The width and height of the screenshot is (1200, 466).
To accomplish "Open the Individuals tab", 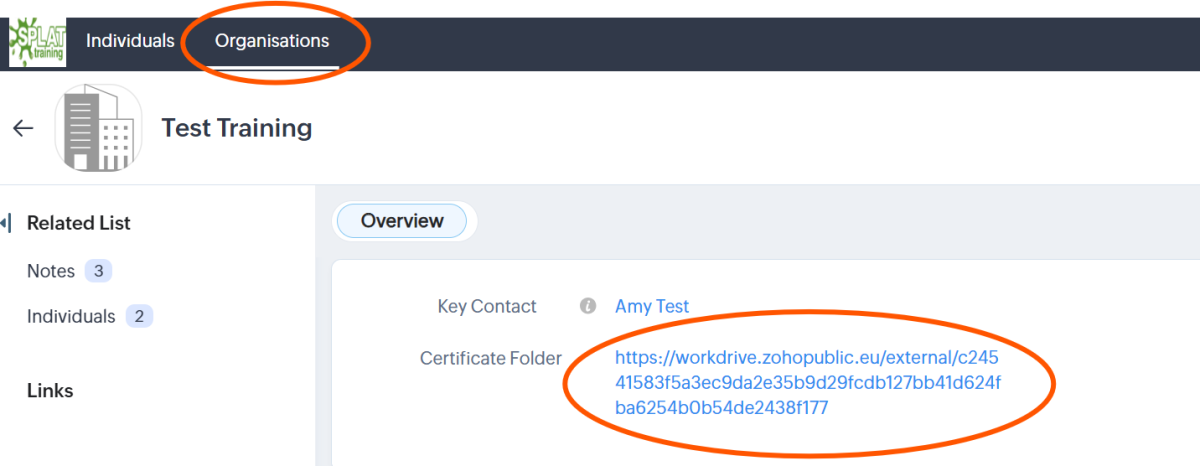I will (130, 41).
